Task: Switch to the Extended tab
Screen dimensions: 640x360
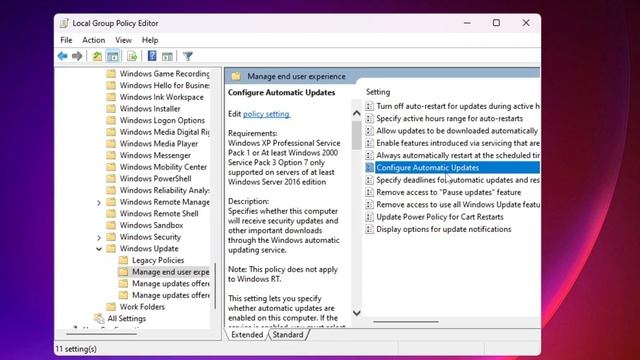Action: coord(247,335)
